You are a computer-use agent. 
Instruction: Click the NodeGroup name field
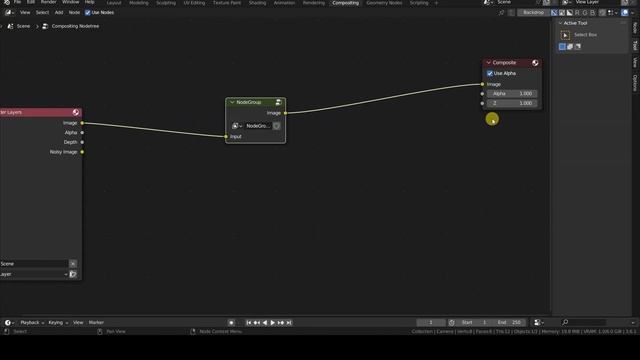[258, 126]
